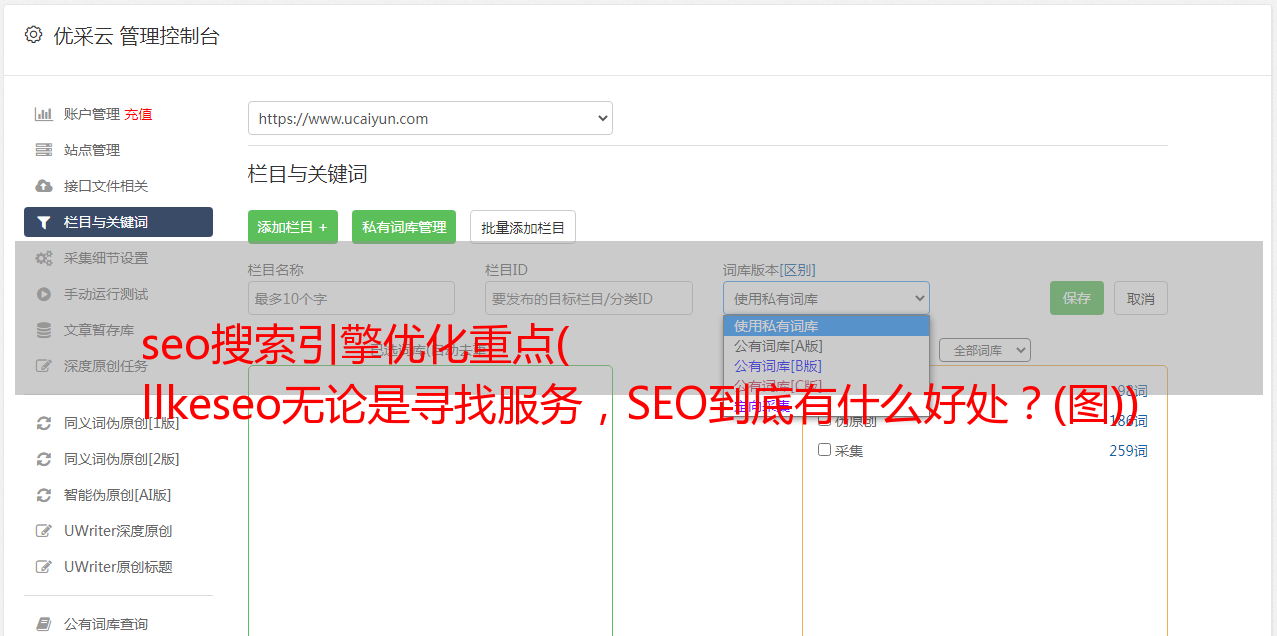Screen dimensions: 1277x636
Task: Click the 私有词库管理 button
Action: [x=404, y=227]
